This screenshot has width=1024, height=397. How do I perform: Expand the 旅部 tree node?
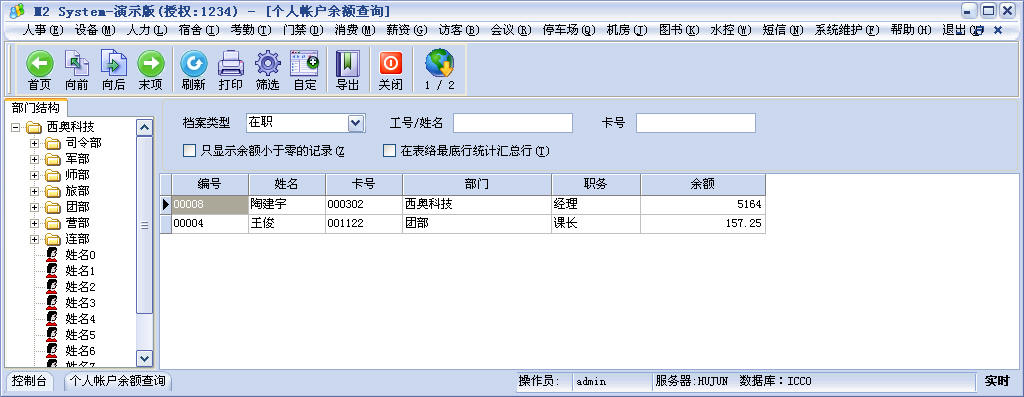point(35,191)
